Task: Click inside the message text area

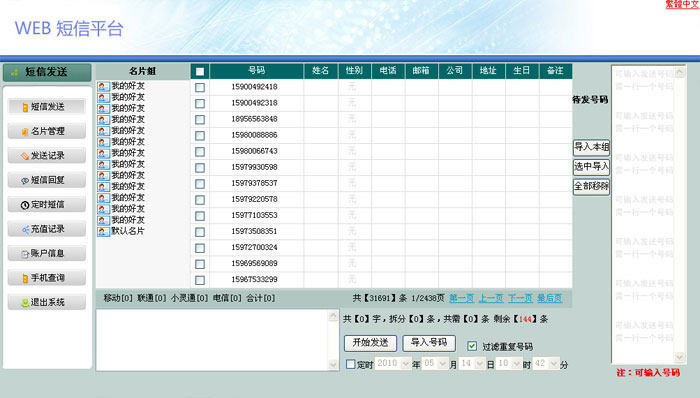Action: tap(212, 340)
